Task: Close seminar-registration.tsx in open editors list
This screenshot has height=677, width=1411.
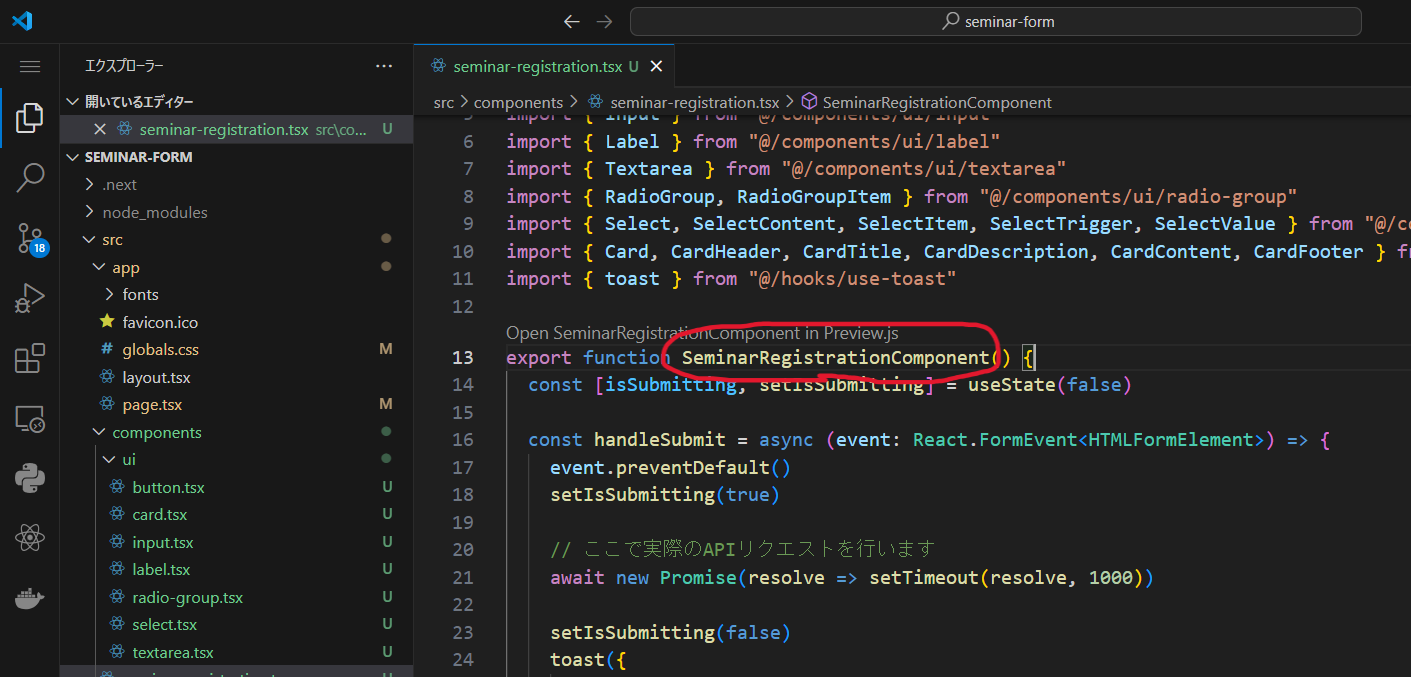Action: click(x=99, y=129)
